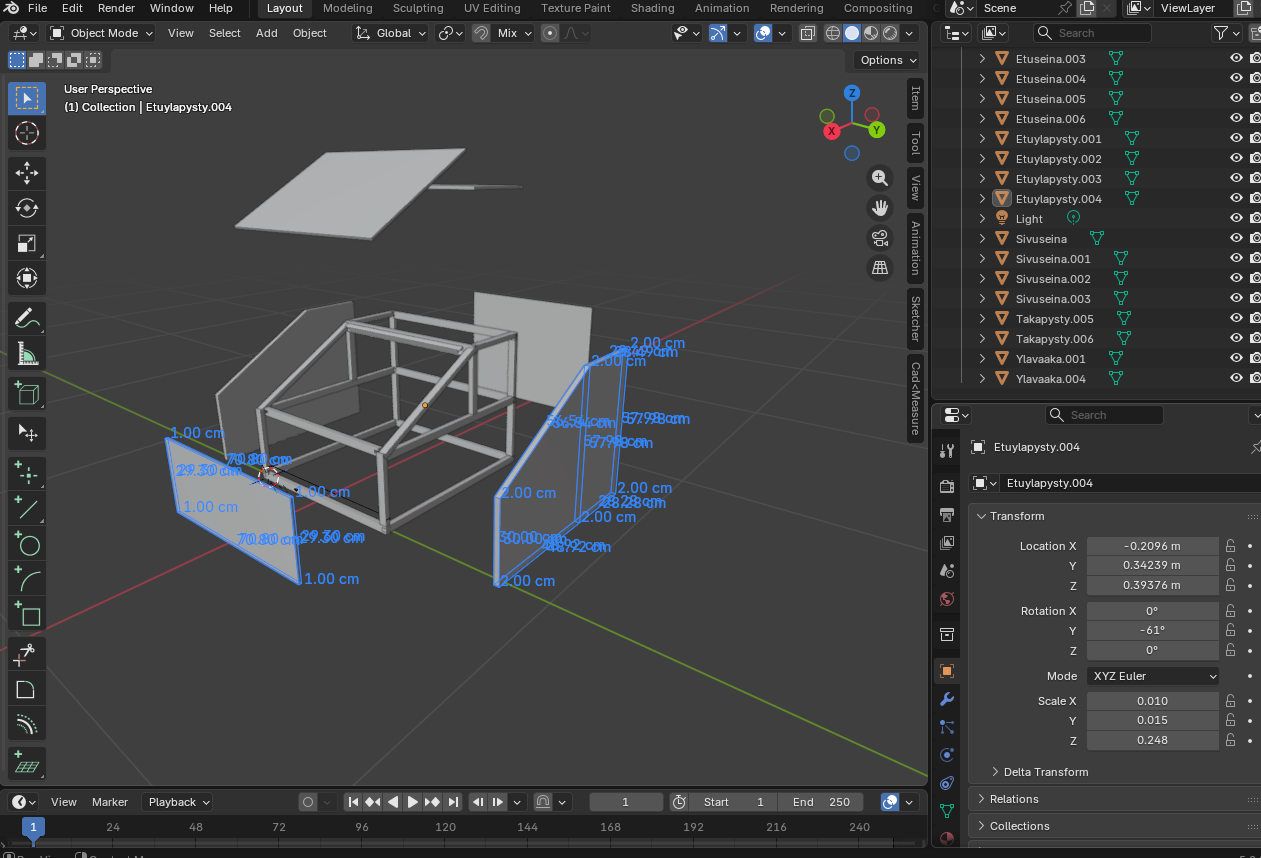The height and width of the screenshot is (858, 1261).
Task: Toggle the lock for Location X
Action: [1231, 546]
